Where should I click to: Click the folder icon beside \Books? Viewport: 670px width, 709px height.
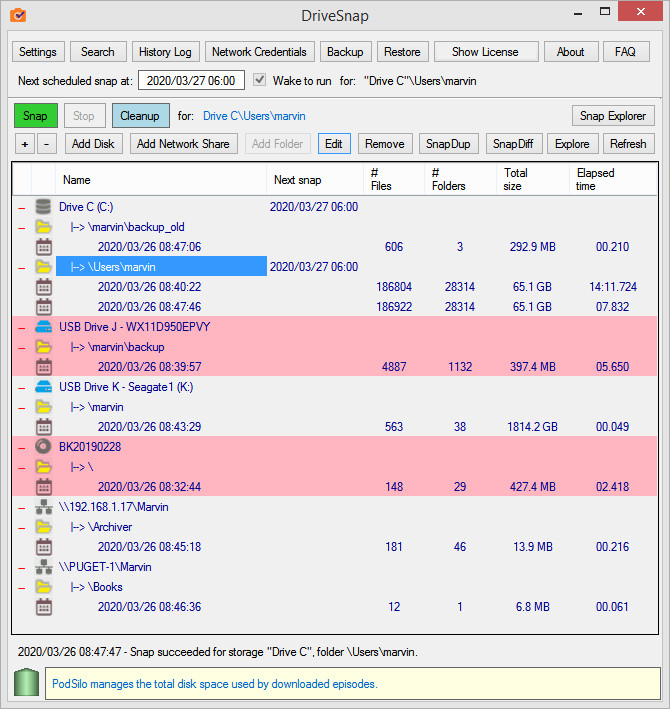point(43,586)
